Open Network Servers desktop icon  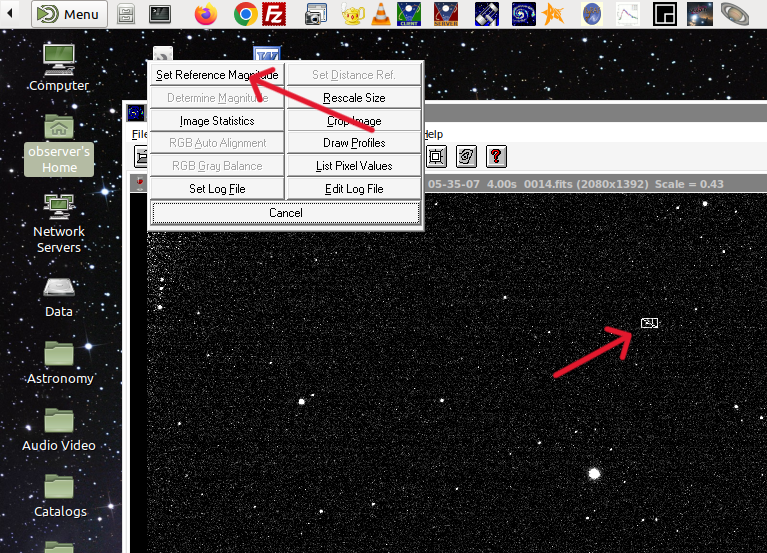(59, 224)
